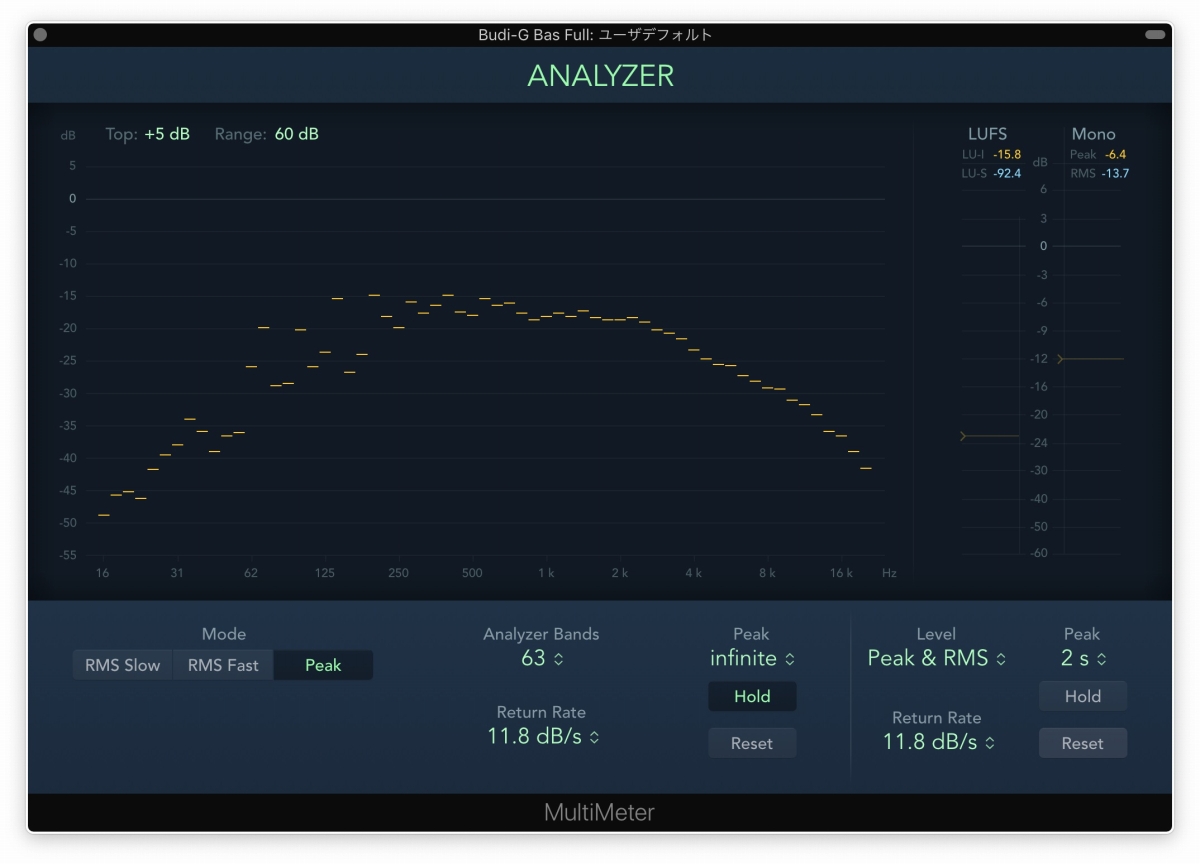Click the Range 60 dB value

[x=296, y=134]
